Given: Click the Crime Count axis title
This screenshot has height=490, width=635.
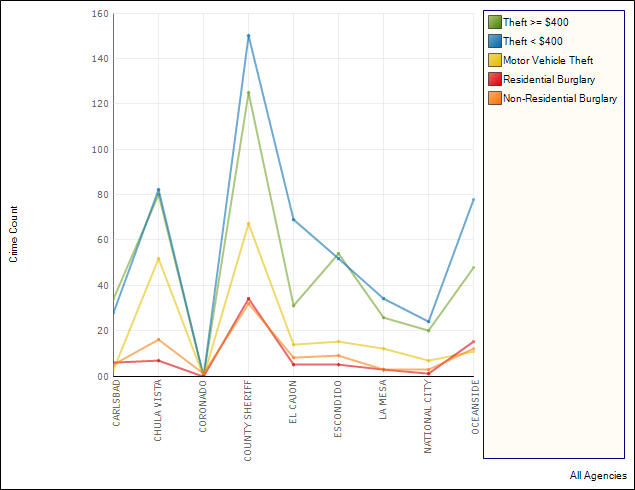Looking at the screenshot, I should pos(14,235).
